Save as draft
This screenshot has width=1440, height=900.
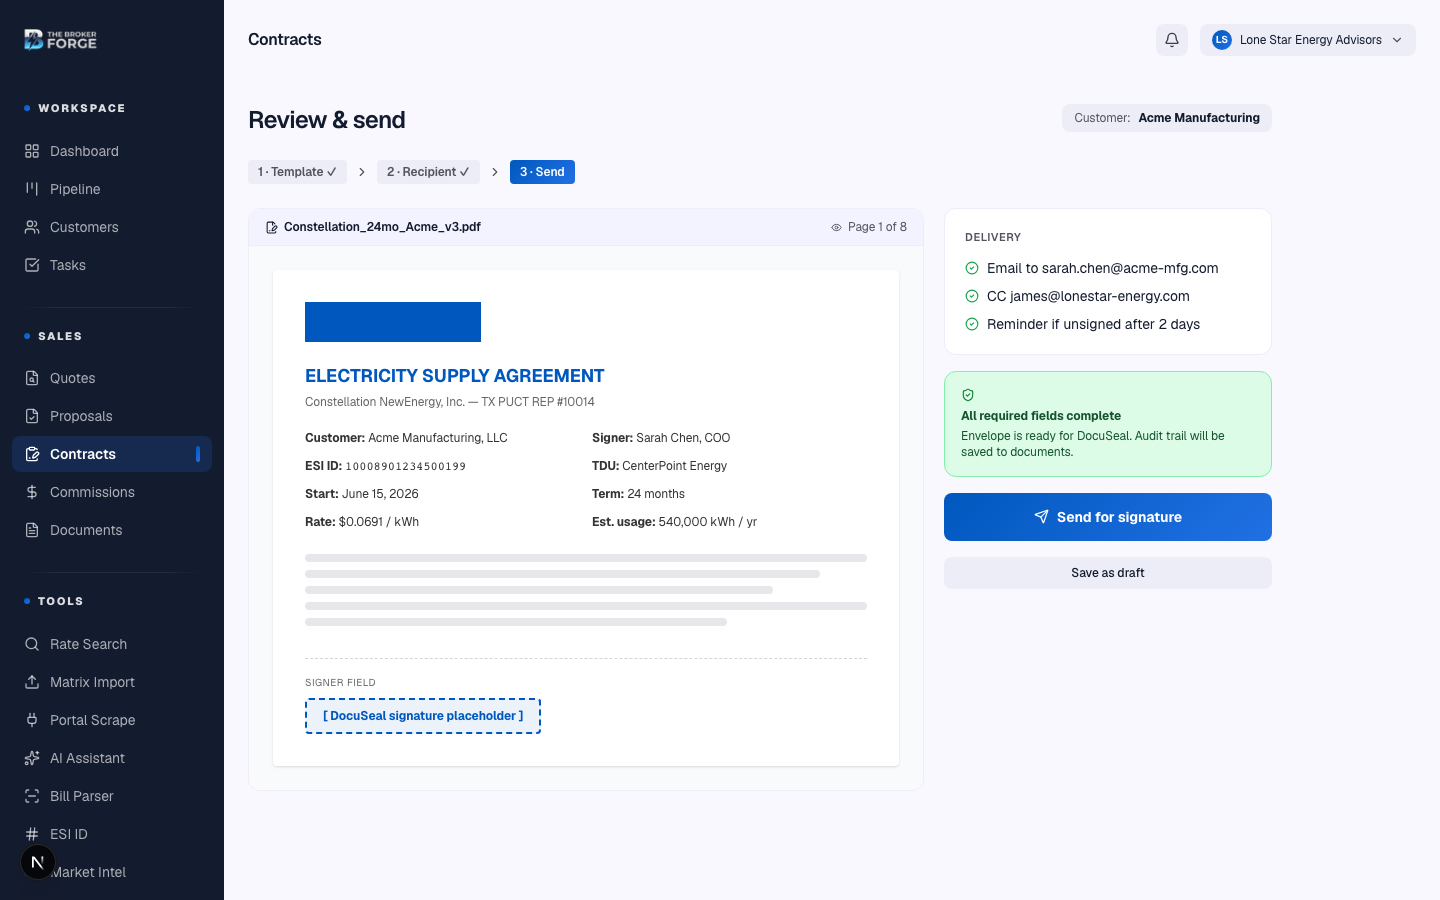coord(1108,573)
